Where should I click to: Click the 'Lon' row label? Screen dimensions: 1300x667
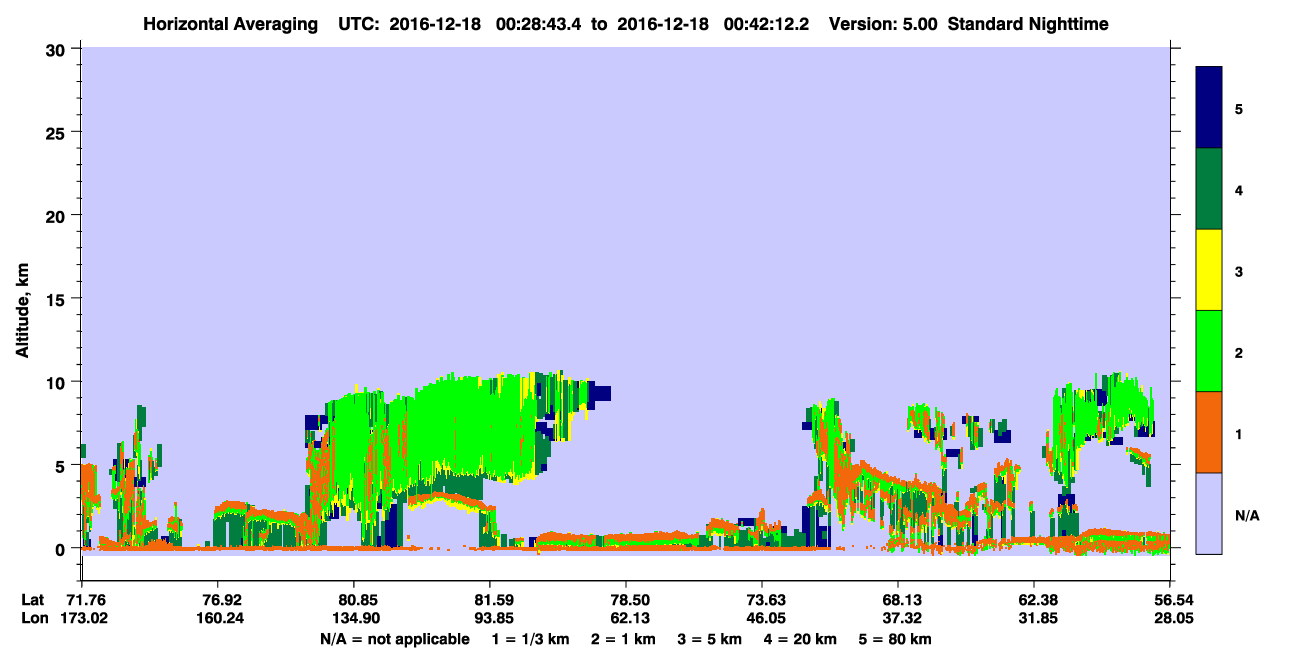click(33, 618)
